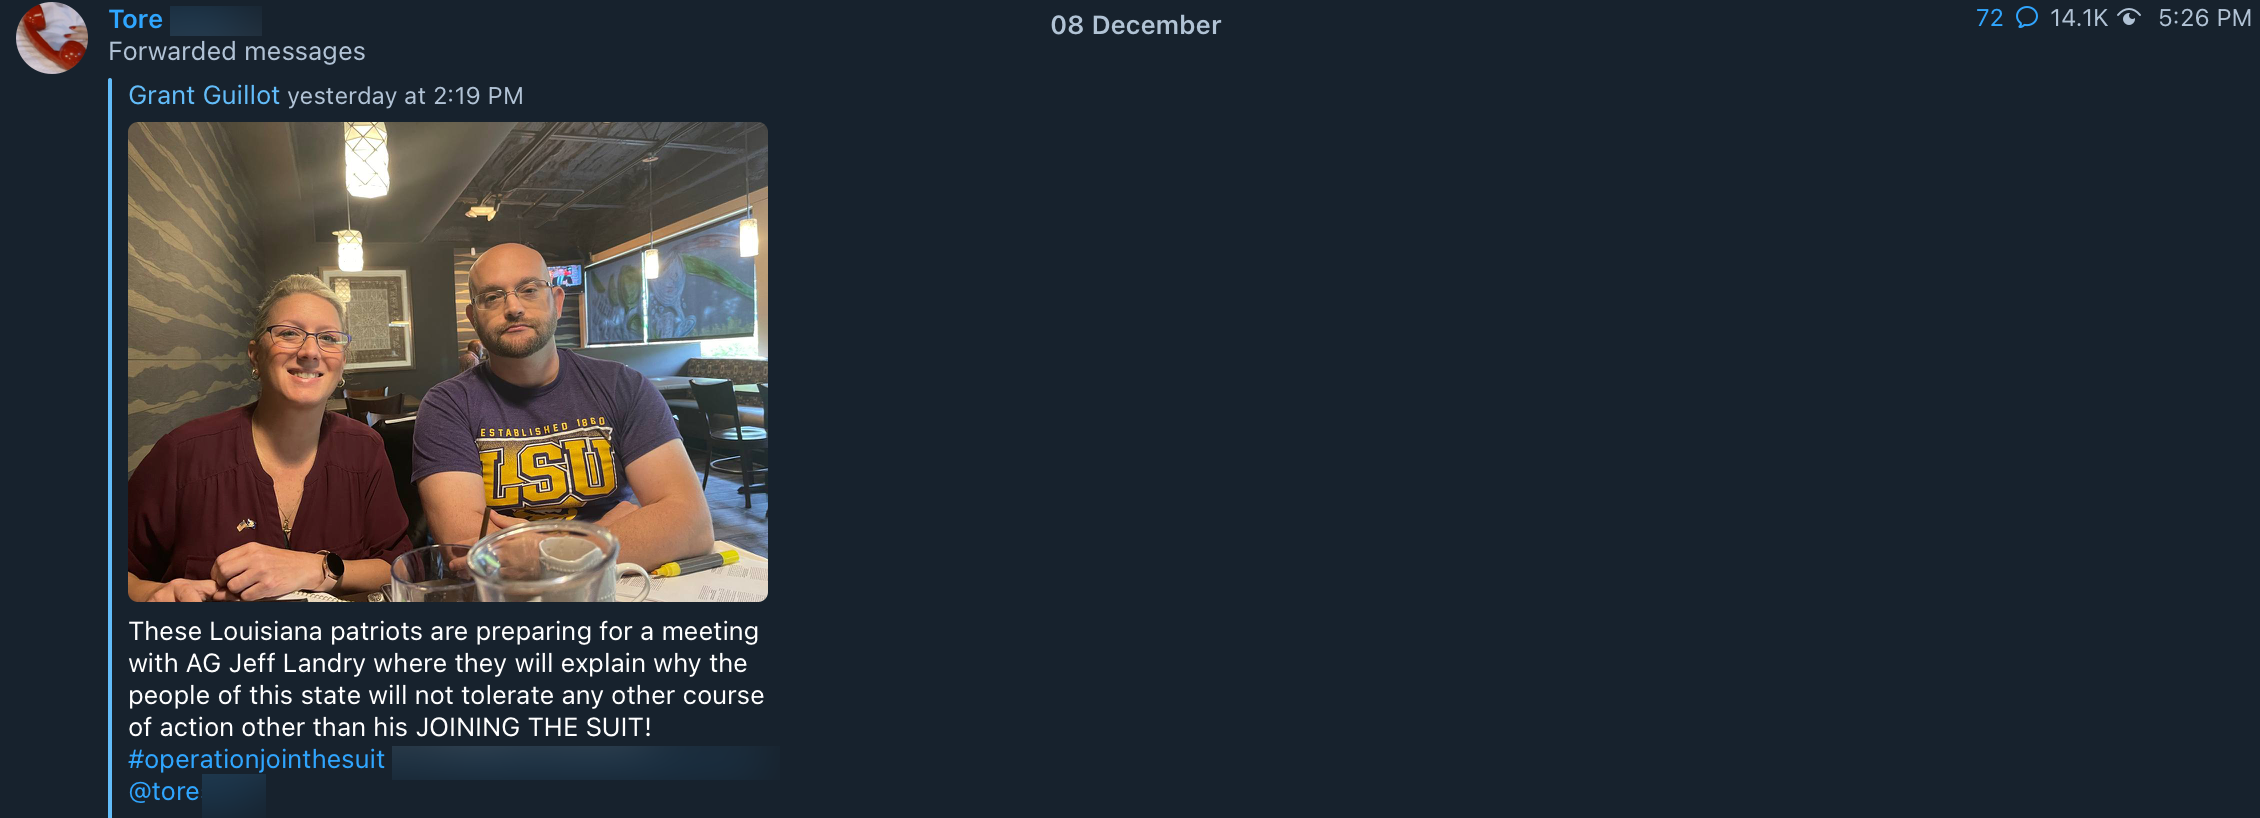Open Tore's round profile avatar
This screenshot has height=818, width=2260.
(x=52, y=38)
